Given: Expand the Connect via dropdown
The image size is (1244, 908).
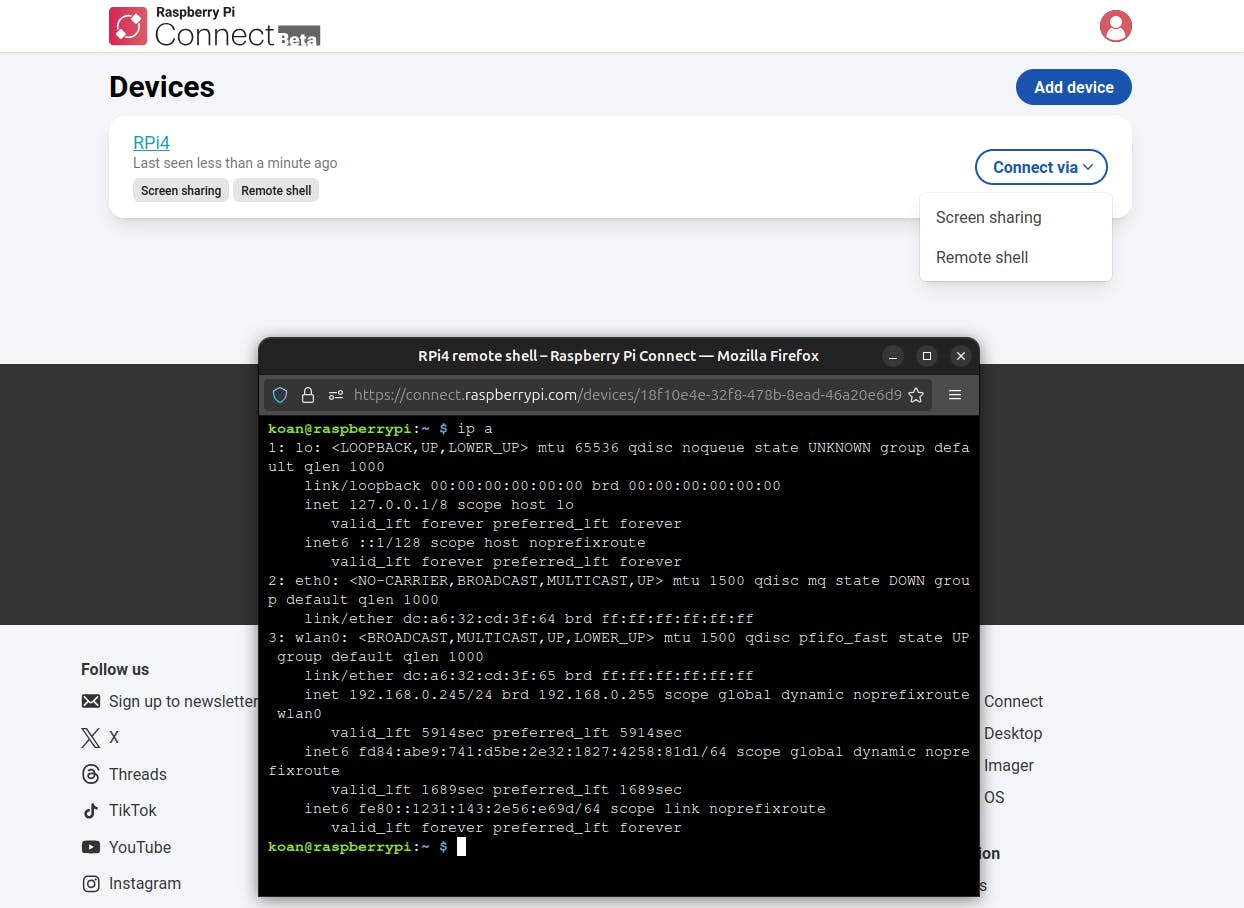Looking at the screenshot, I should [1041, 167].
